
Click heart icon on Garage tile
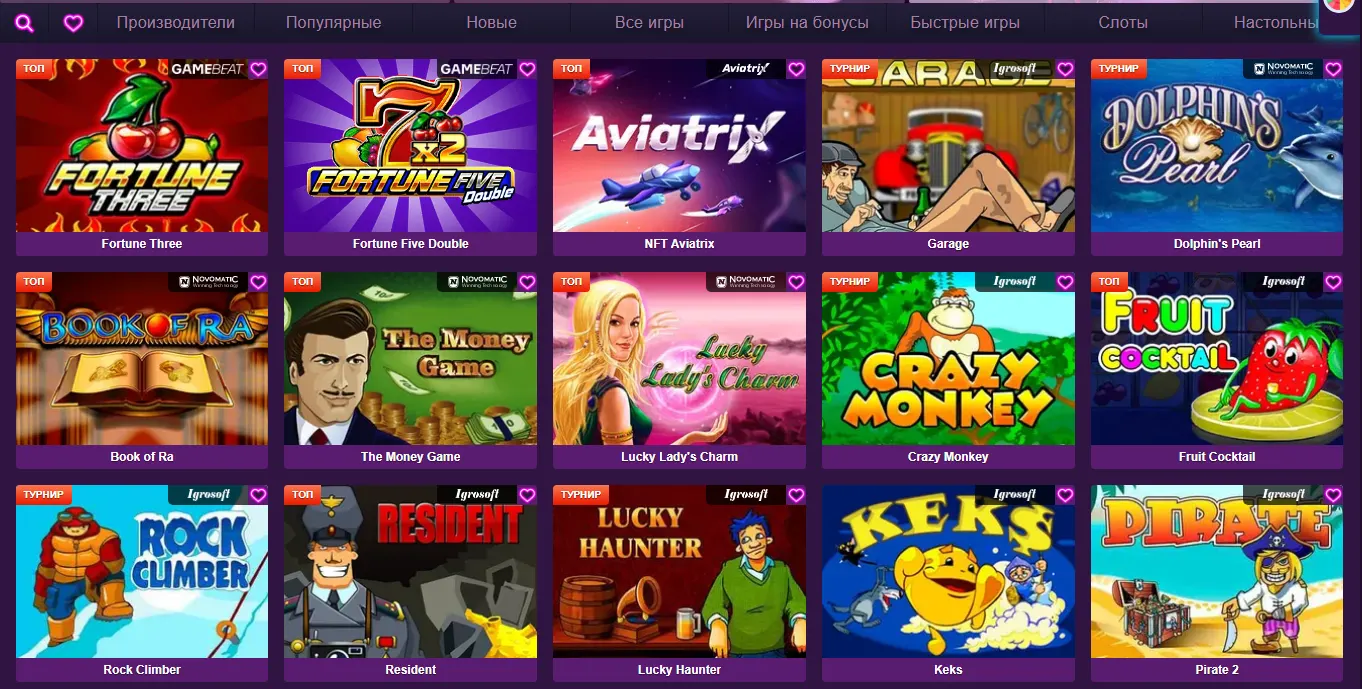pos(1065,69)
